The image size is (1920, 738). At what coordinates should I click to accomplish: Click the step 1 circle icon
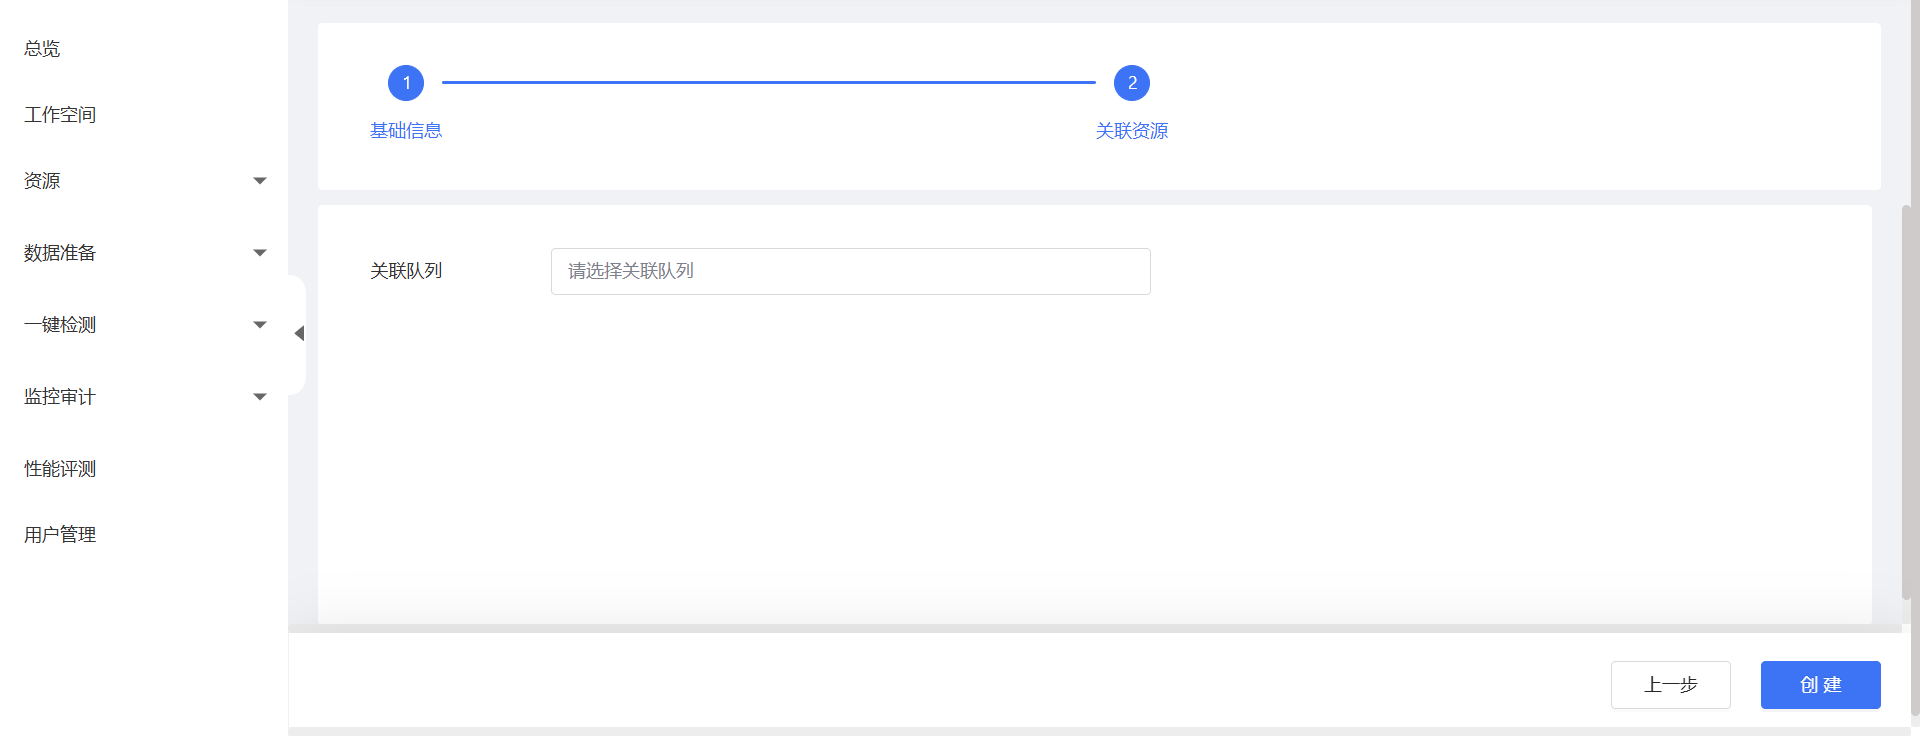pyautogui.click(x=406, y=83)
